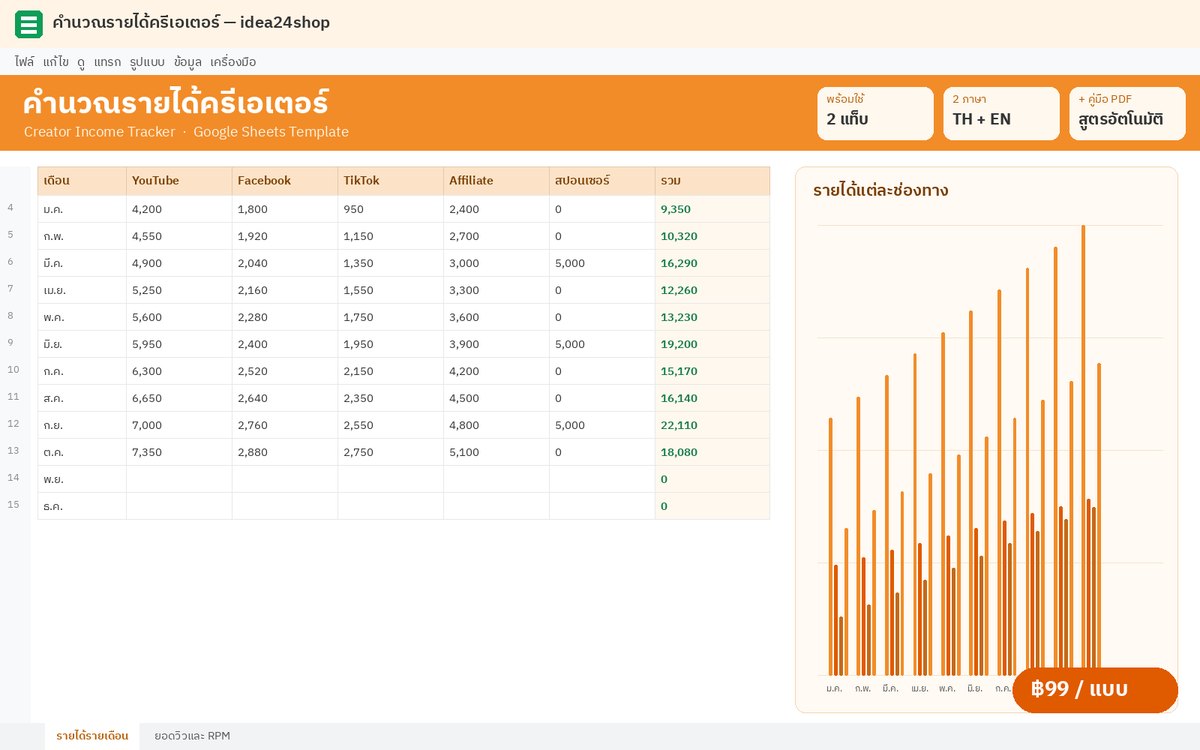Select YouTube cell 4,200
This screenshot has height=750, width=1200.
point(179,209)
